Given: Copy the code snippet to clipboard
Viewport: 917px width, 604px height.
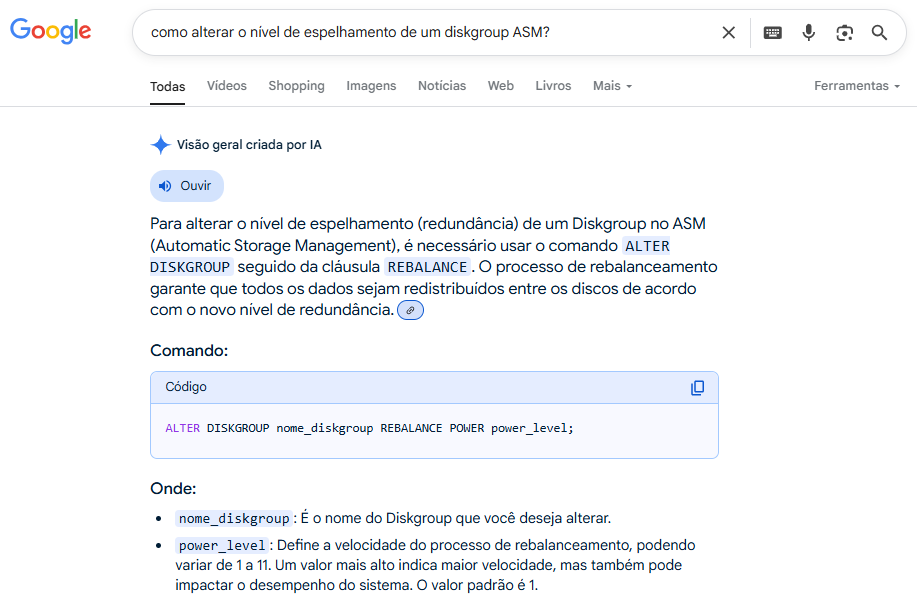Looking at the screenshot, I should pos(697,388).
